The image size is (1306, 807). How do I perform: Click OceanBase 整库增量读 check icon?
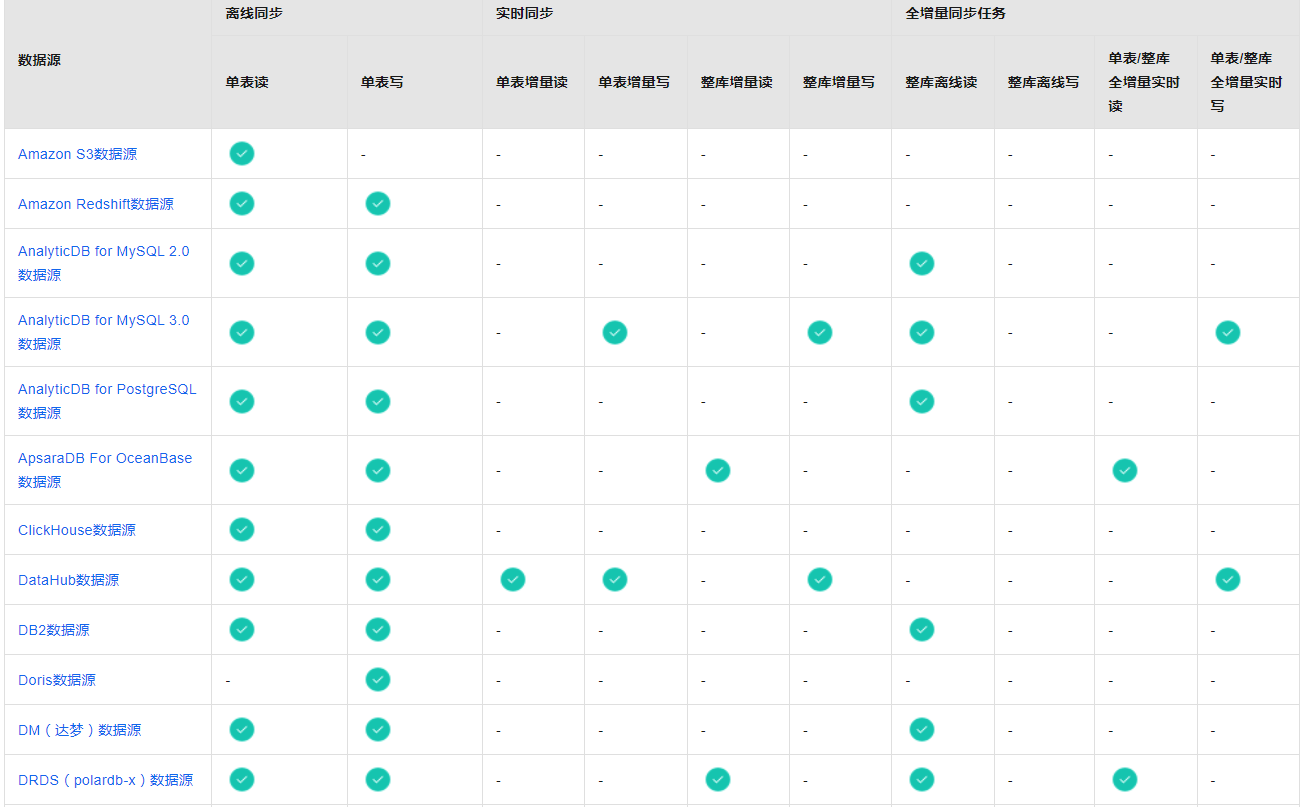pyautogui.click(x=718, y=470)
